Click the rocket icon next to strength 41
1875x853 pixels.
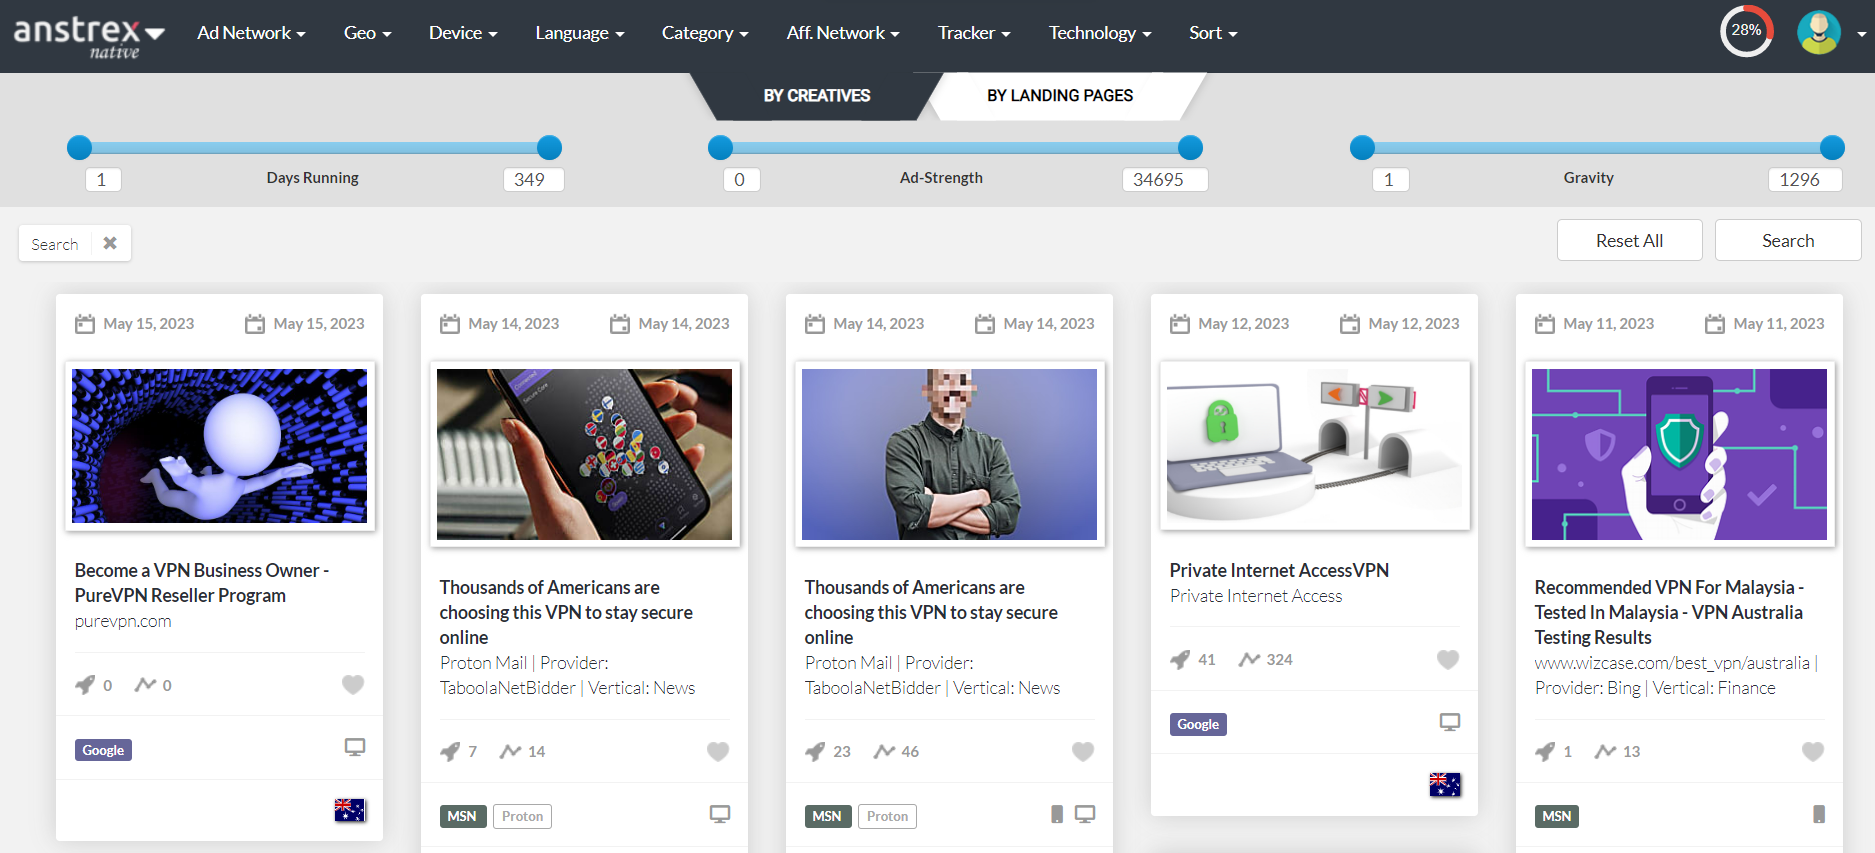point(1181,659)
